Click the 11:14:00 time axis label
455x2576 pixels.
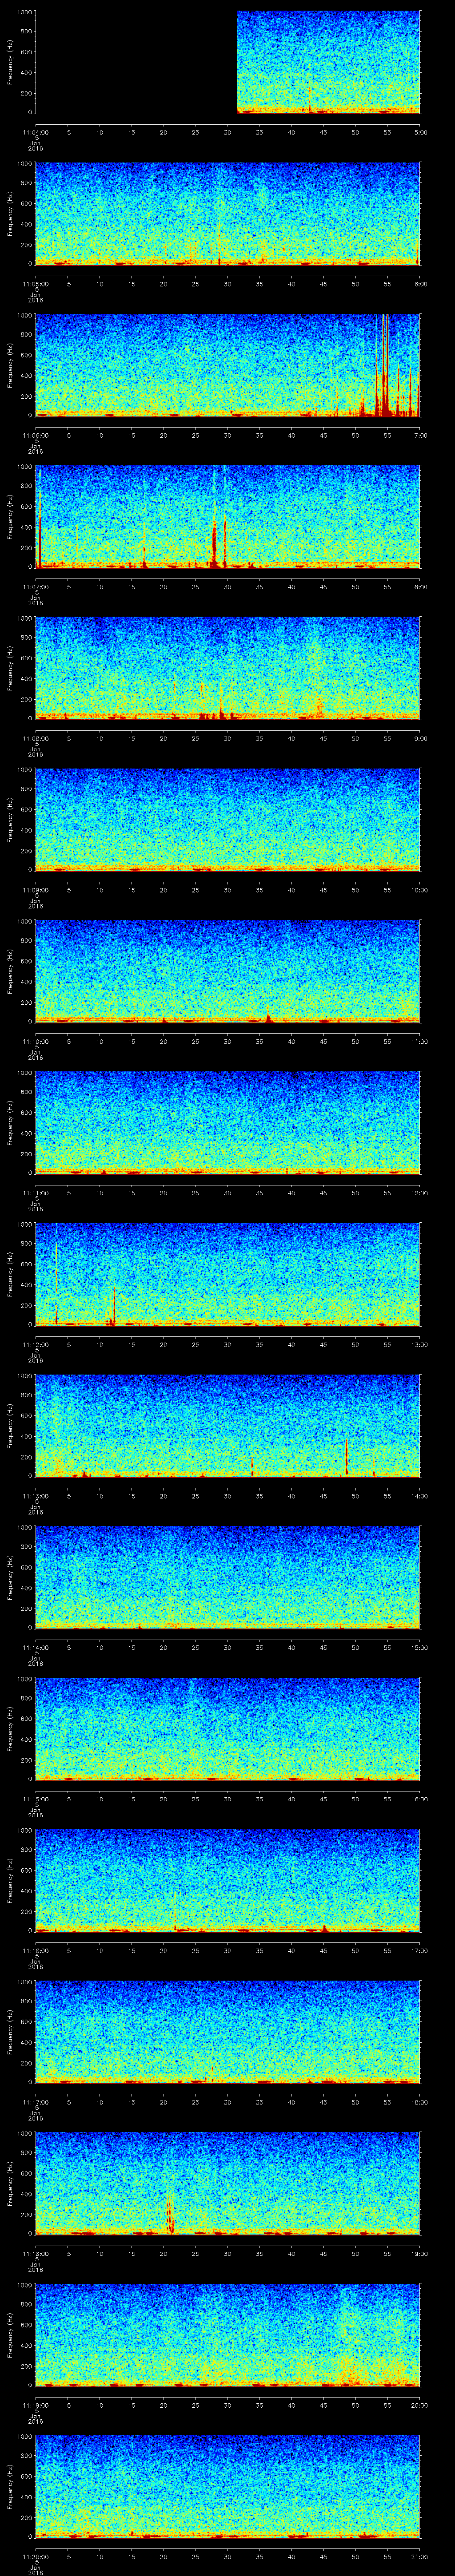point(36,1647)
